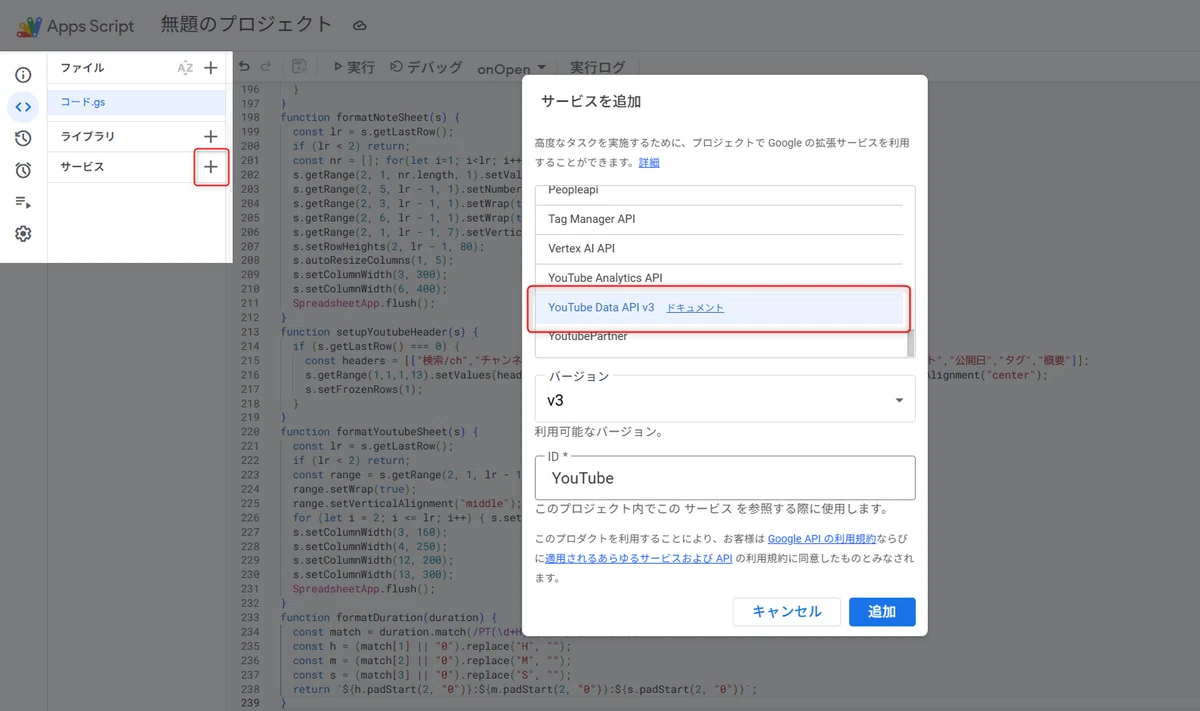Open the onOpen function dropdown
The height and width of the screenshot is (711, 1200).
point(512,68)
